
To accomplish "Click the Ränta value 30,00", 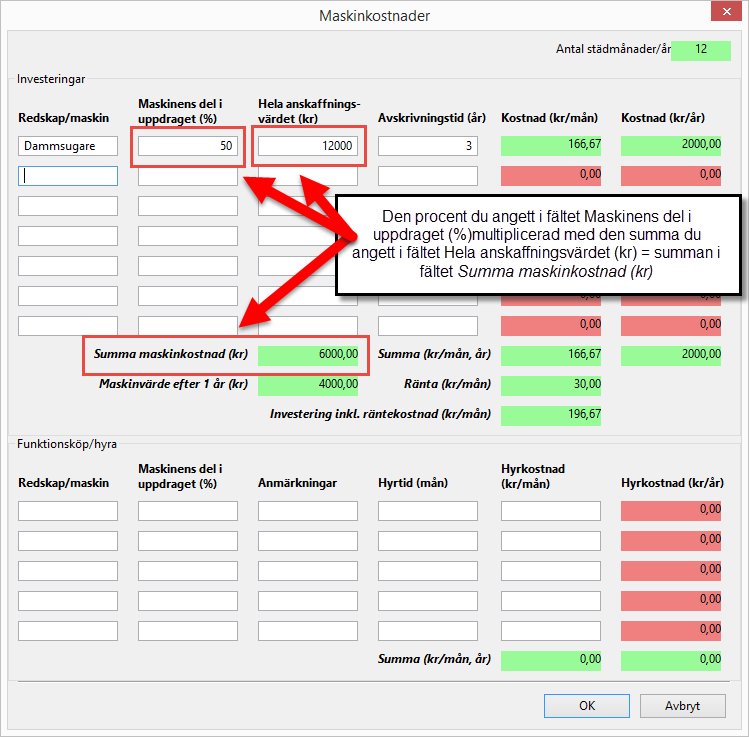I will [551, 384].
